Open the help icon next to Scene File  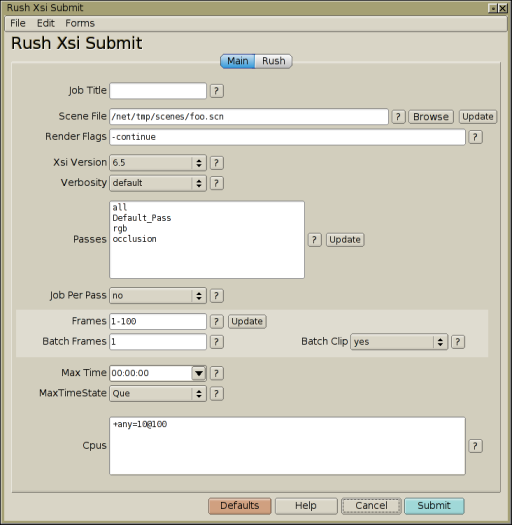[398, 117]
